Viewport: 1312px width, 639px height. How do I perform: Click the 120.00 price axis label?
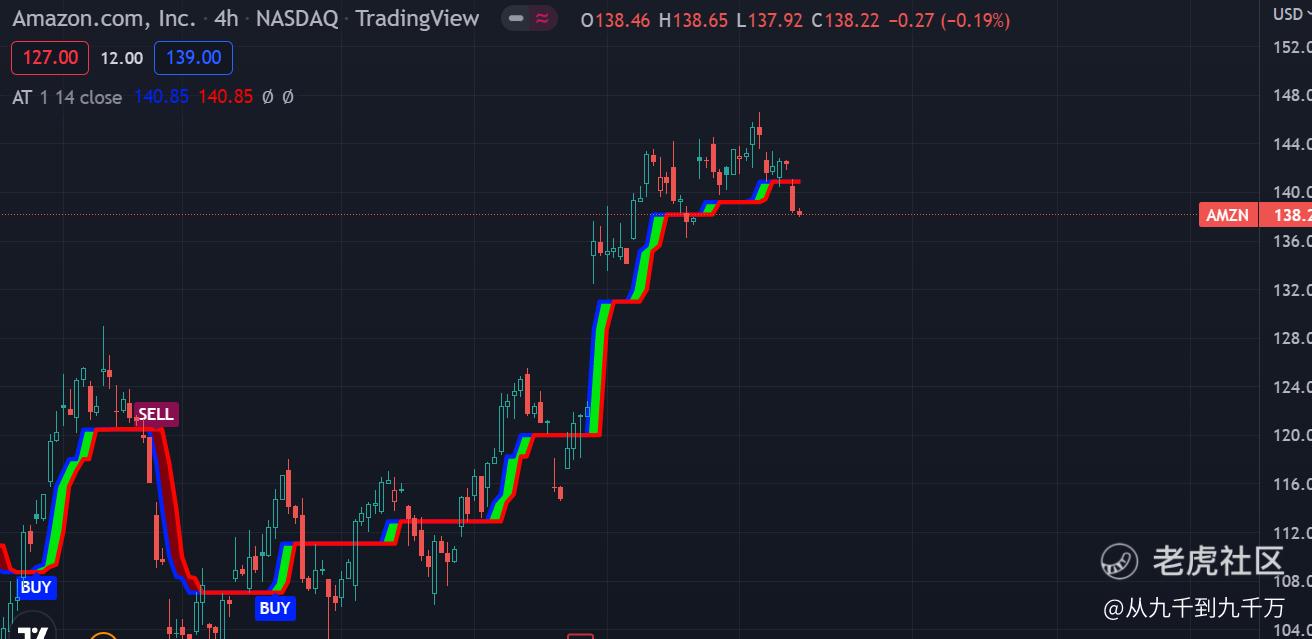1292,435
